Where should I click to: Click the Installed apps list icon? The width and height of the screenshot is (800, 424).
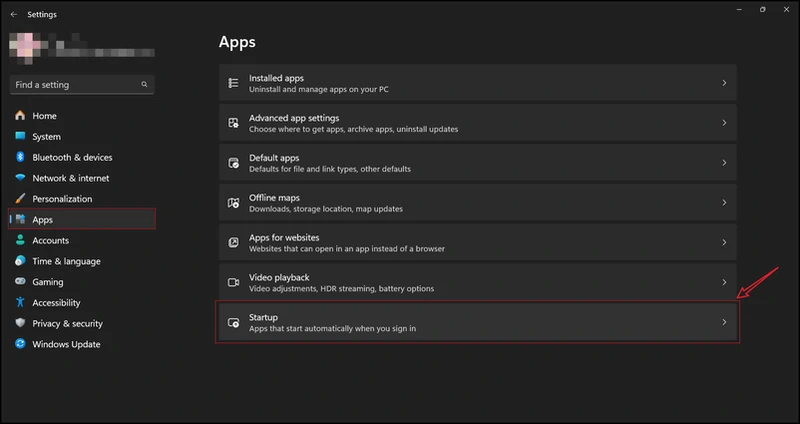point(233,83)
